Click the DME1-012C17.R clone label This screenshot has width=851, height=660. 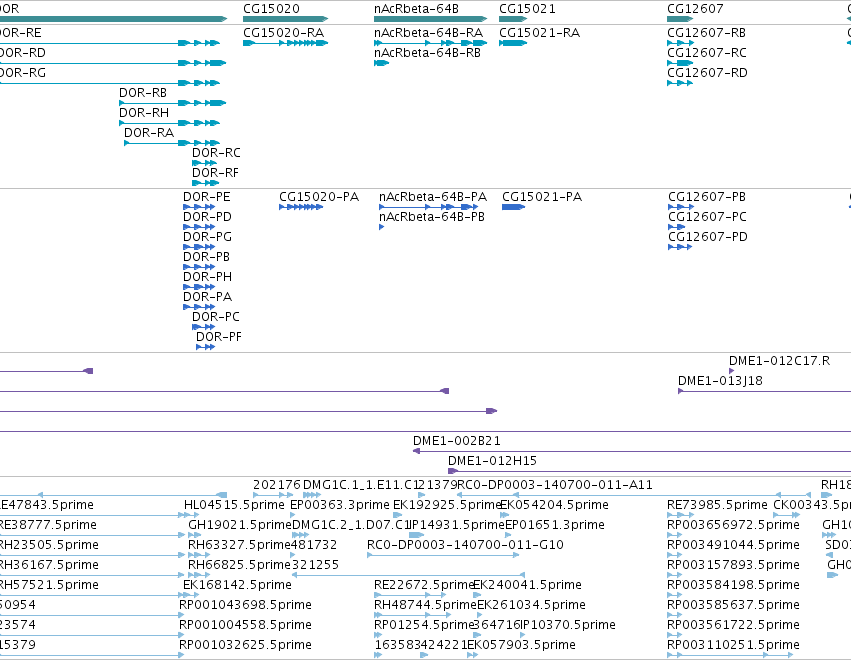coord(779,361)
